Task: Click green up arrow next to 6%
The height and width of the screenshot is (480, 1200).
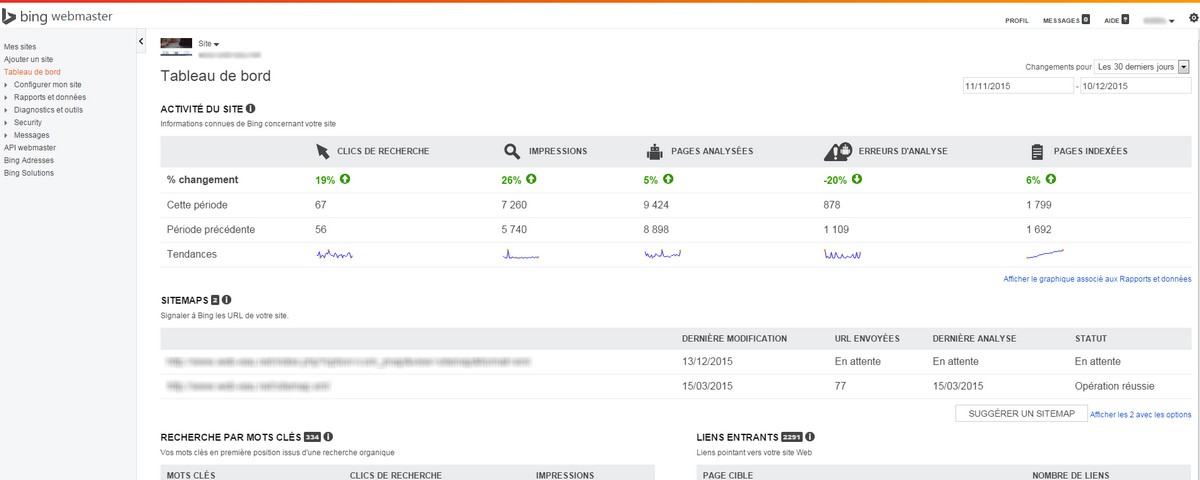Action: pos(1050,180)
